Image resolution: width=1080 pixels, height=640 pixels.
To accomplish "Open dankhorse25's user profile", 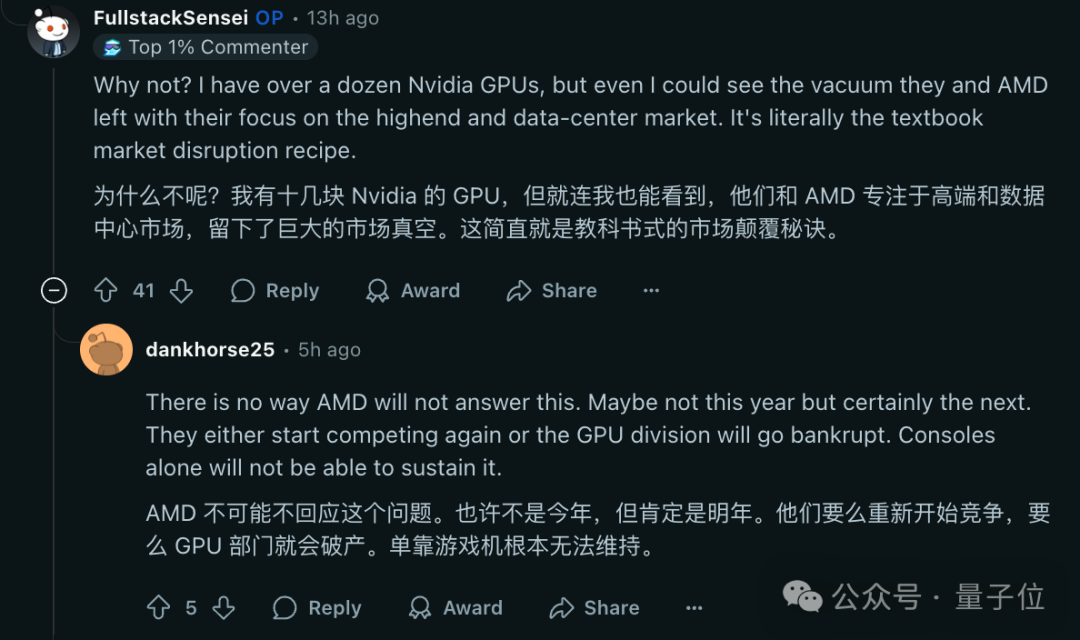I will pyautogui.click(x=210, y=350).
